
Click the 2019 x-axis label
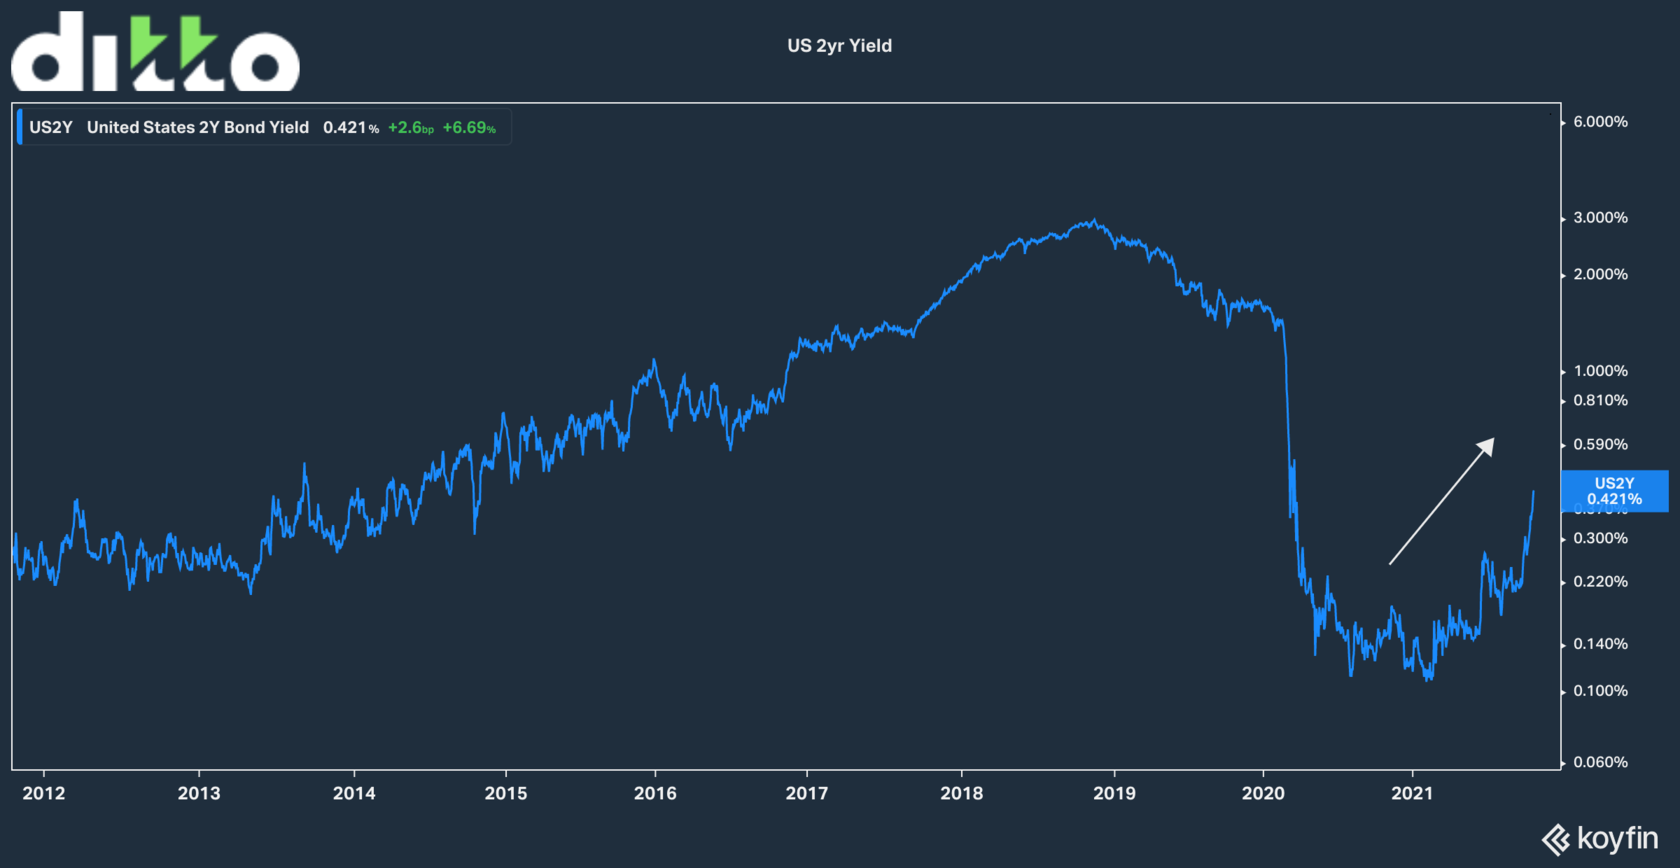tap(1114, 793)
